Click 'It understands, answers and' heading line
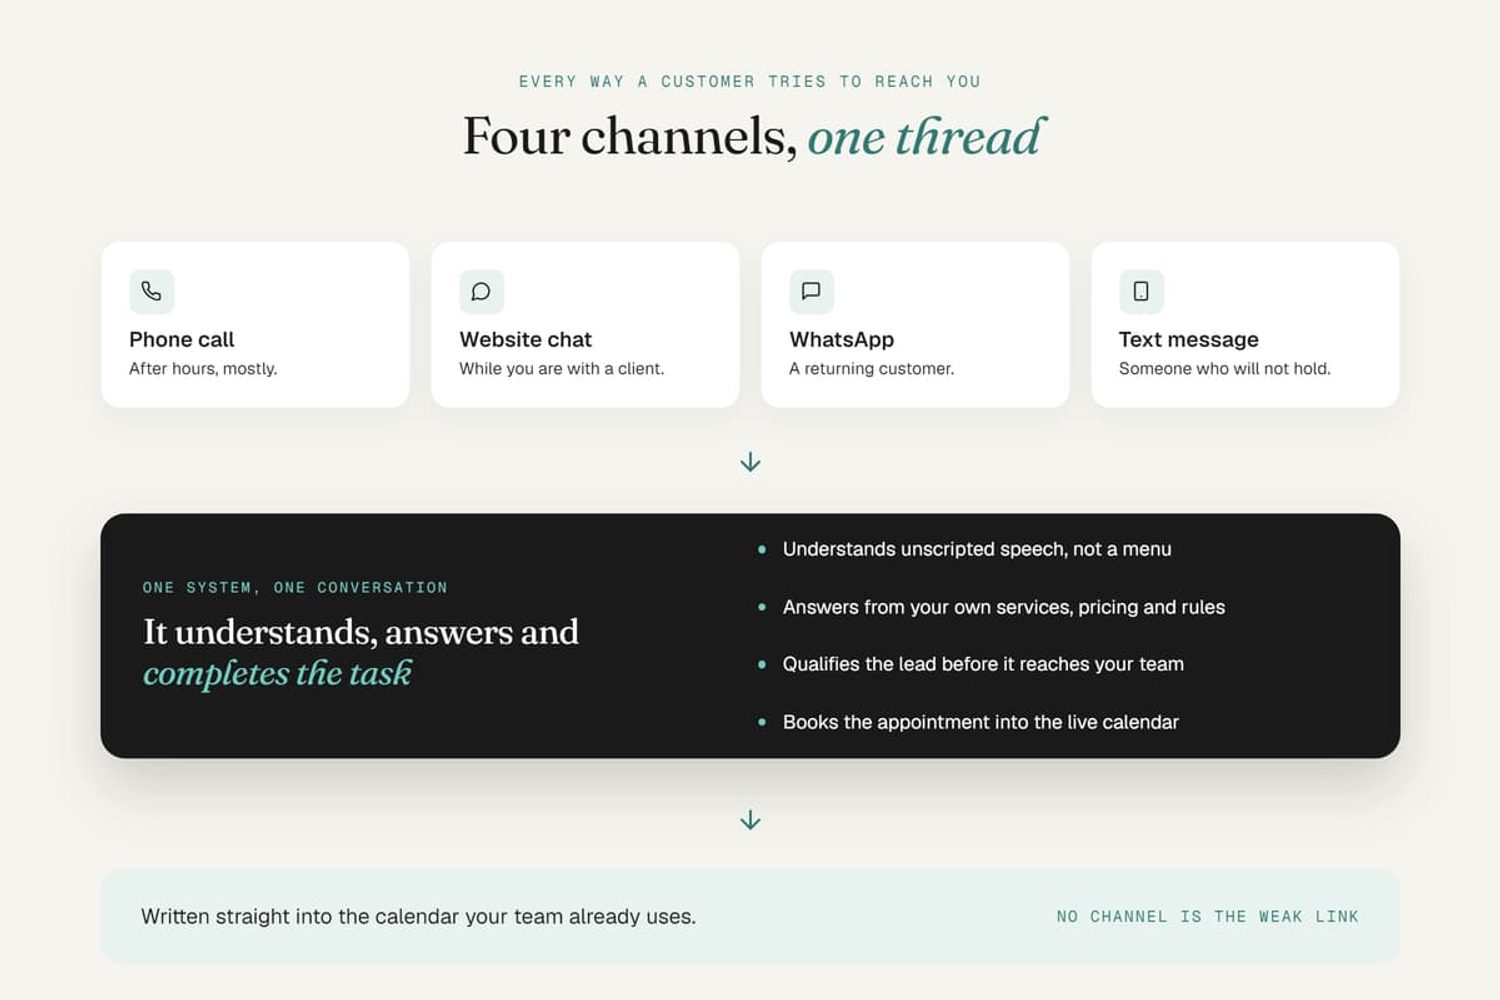Screen dimensions: 1500x1000 [361, 632]
